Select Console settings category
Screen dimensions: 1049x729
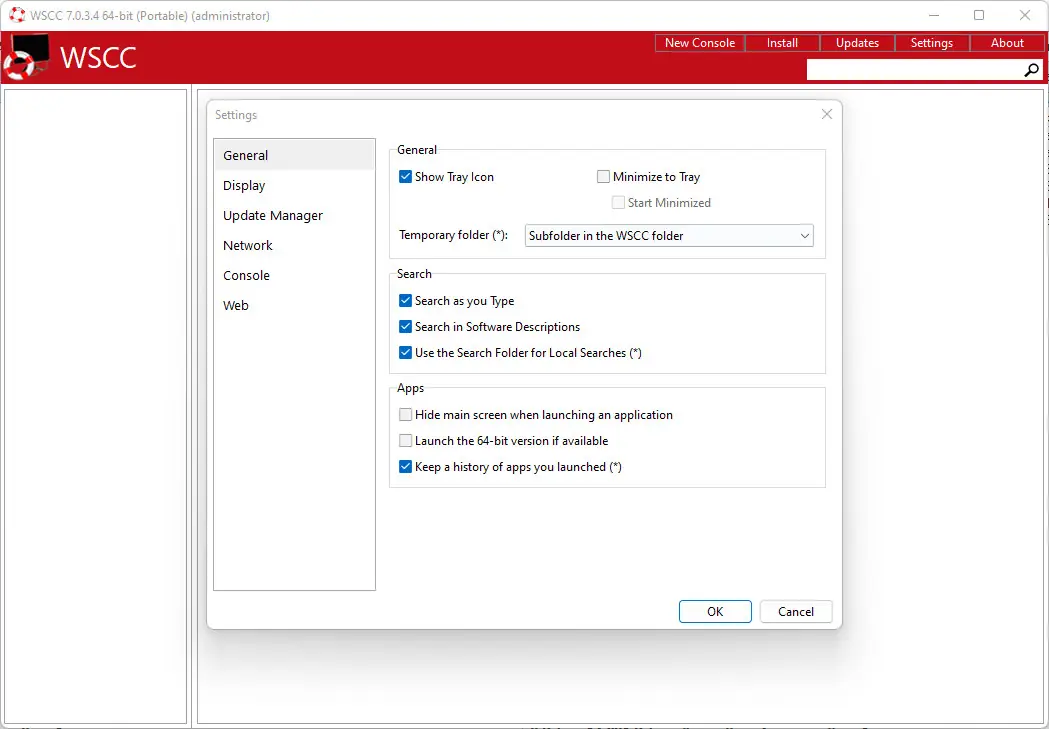pyautogui.click(x=294, y=276)
